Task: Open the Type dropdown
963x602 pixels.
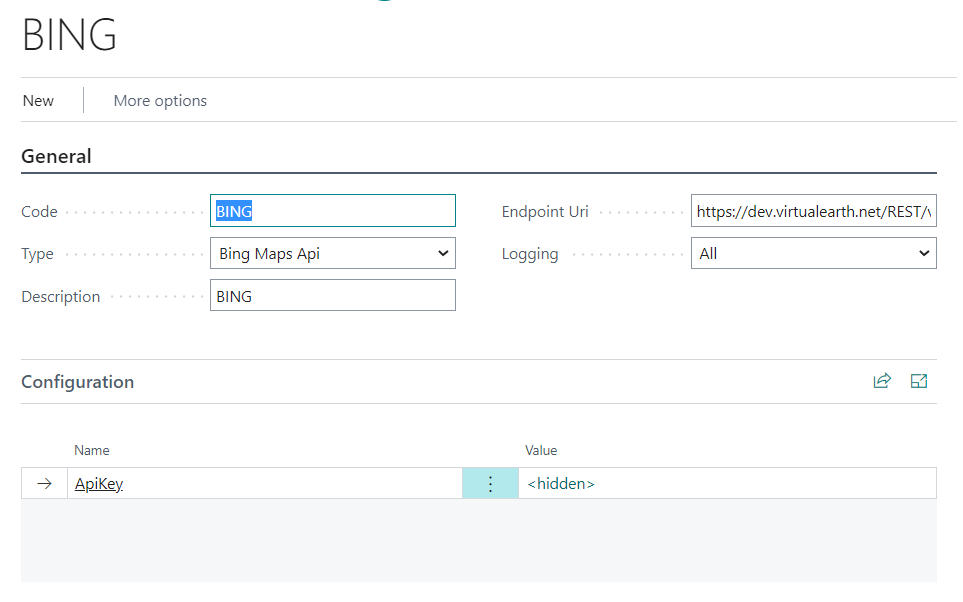Action: coord(333,253)
